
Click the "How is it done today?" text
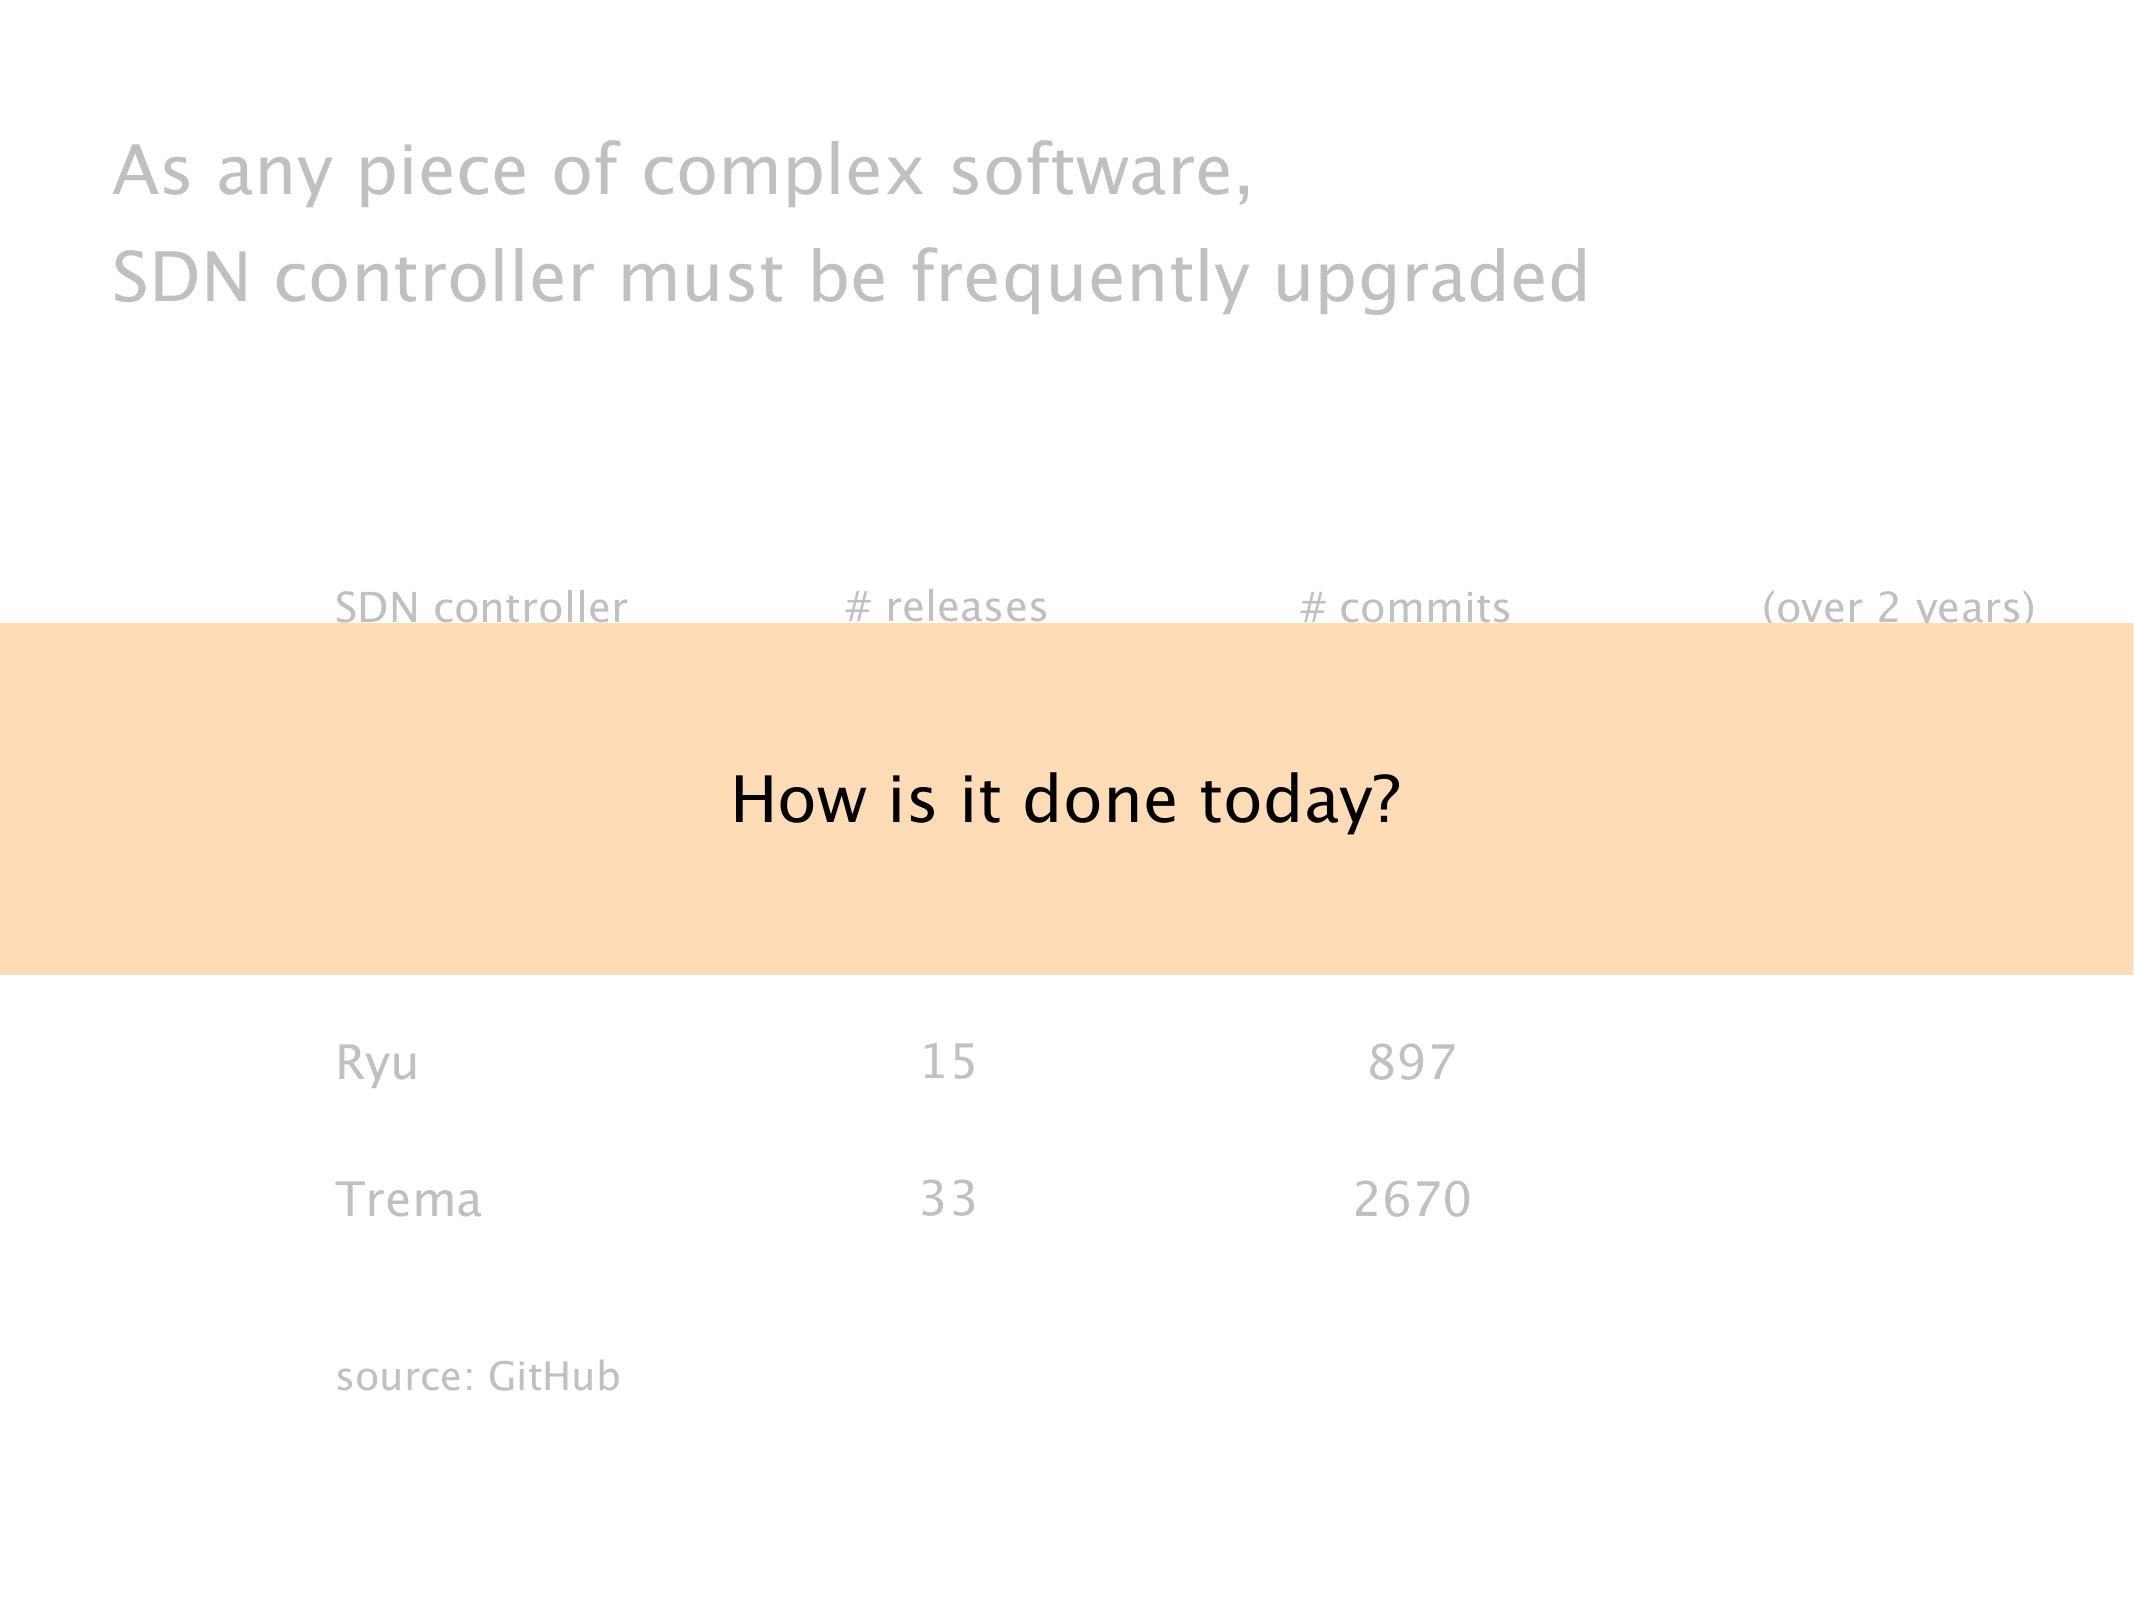pos(1066,800)
